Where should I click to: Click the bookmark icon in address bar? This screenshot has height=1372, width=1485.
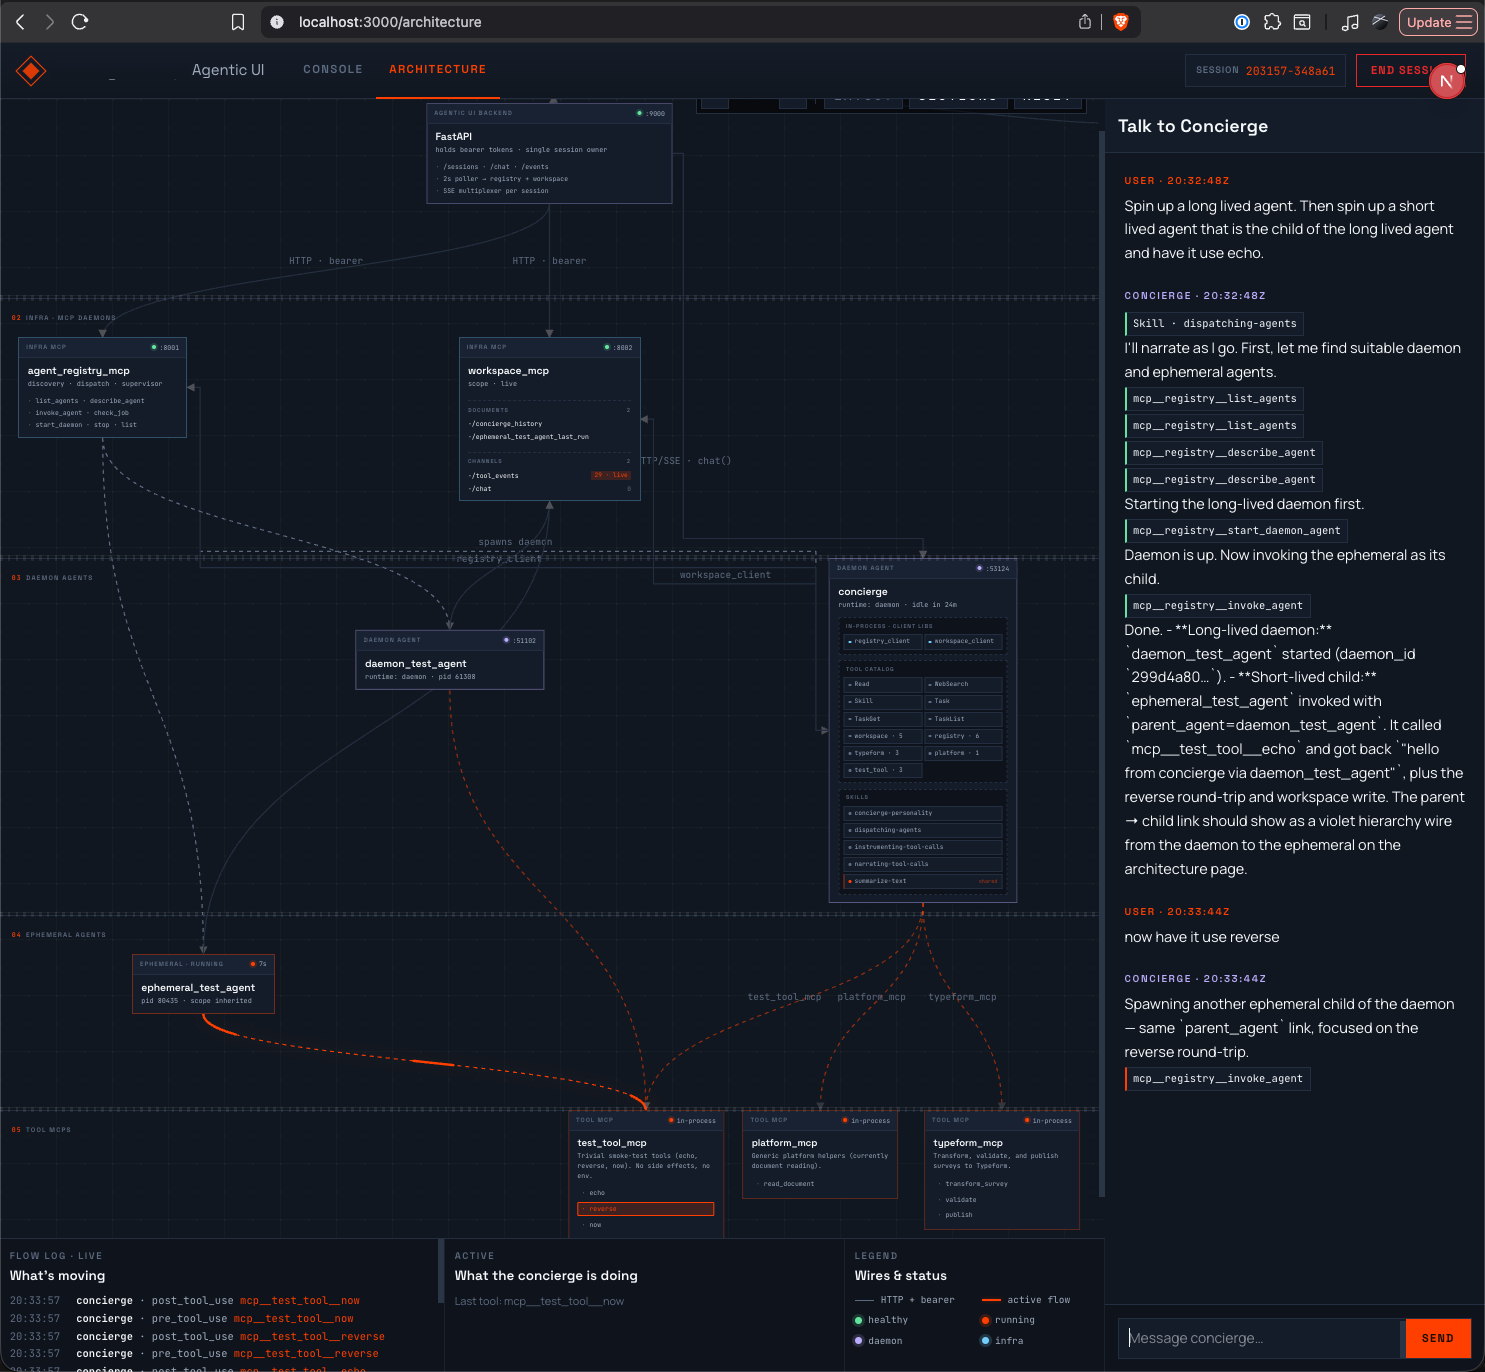tap(238, 22)
